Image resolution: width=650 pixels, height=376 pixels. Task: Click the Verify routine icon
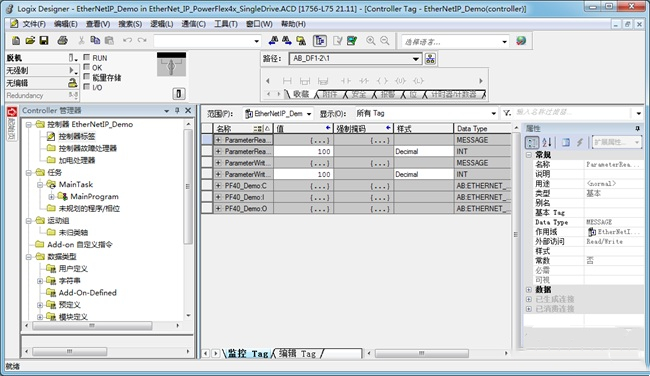tap(338, 41)
